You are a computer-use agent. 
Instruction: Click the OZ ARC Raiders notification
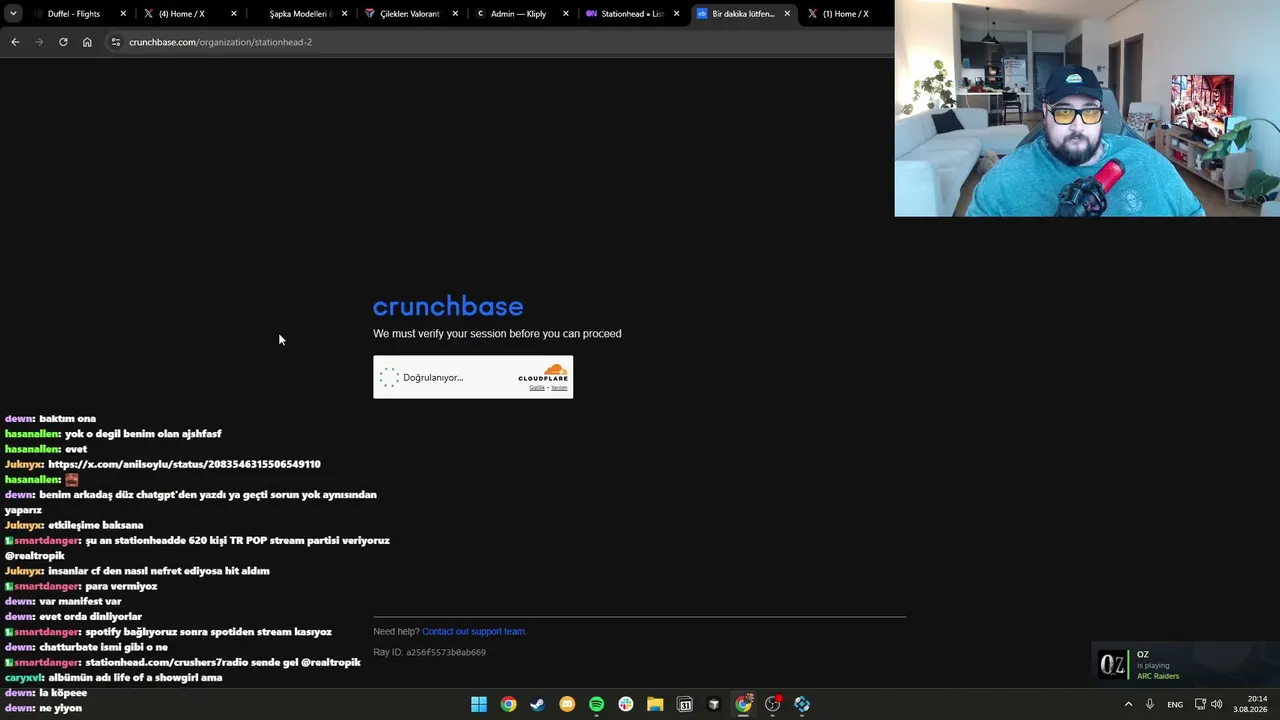[x=1186, y=665]
